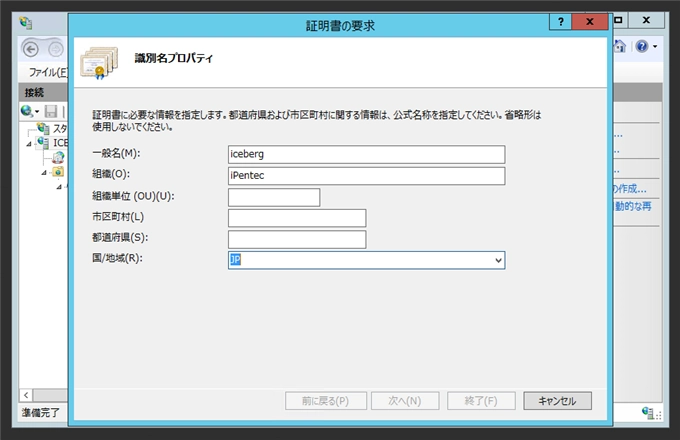
Task: Open the 国/地域(R) country dropdown
Action: click(x=498, y=260)
